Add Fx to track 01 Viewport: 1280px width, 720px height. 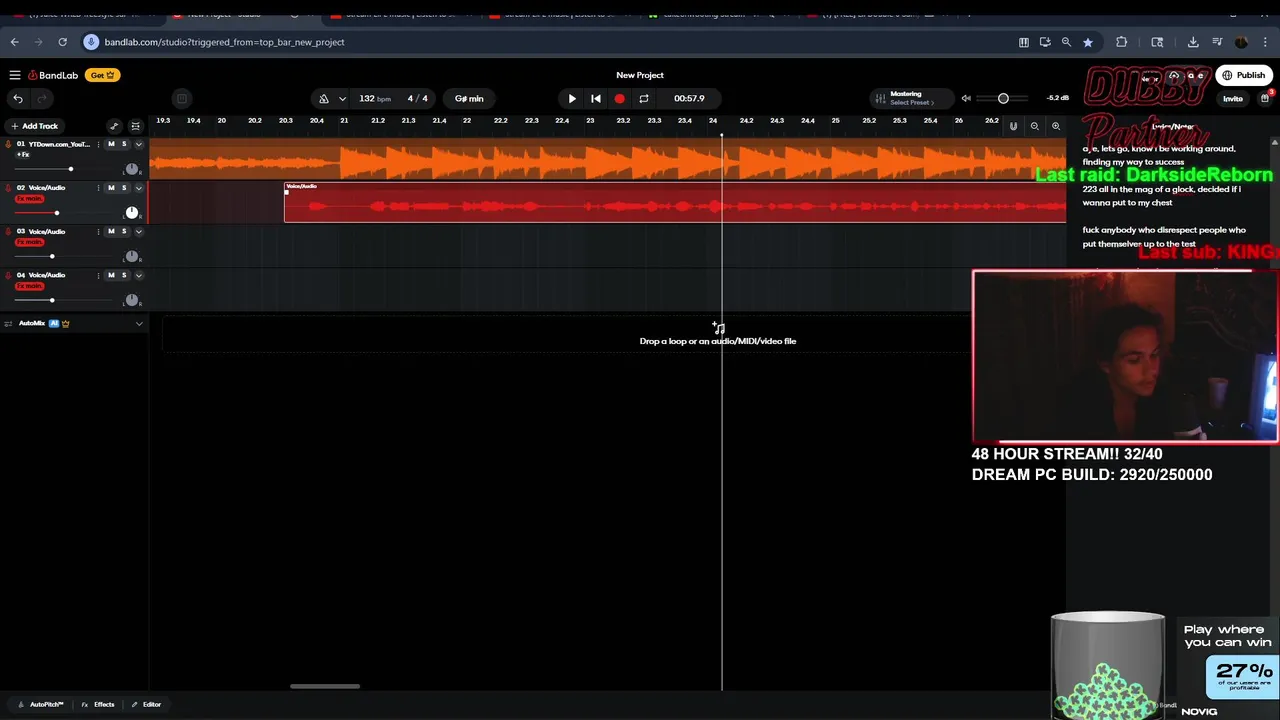click(x=22, y=155)
